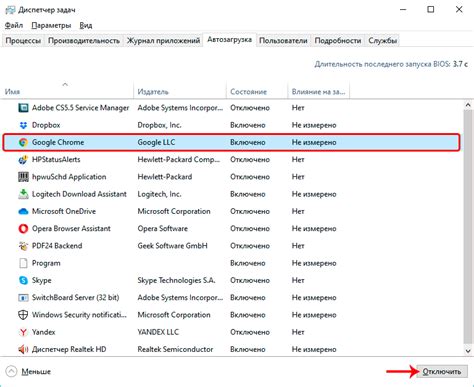This screenshot has height=387, width=474.
Task: Click the scrollbar up arrow
Action: tap(468, 105)
